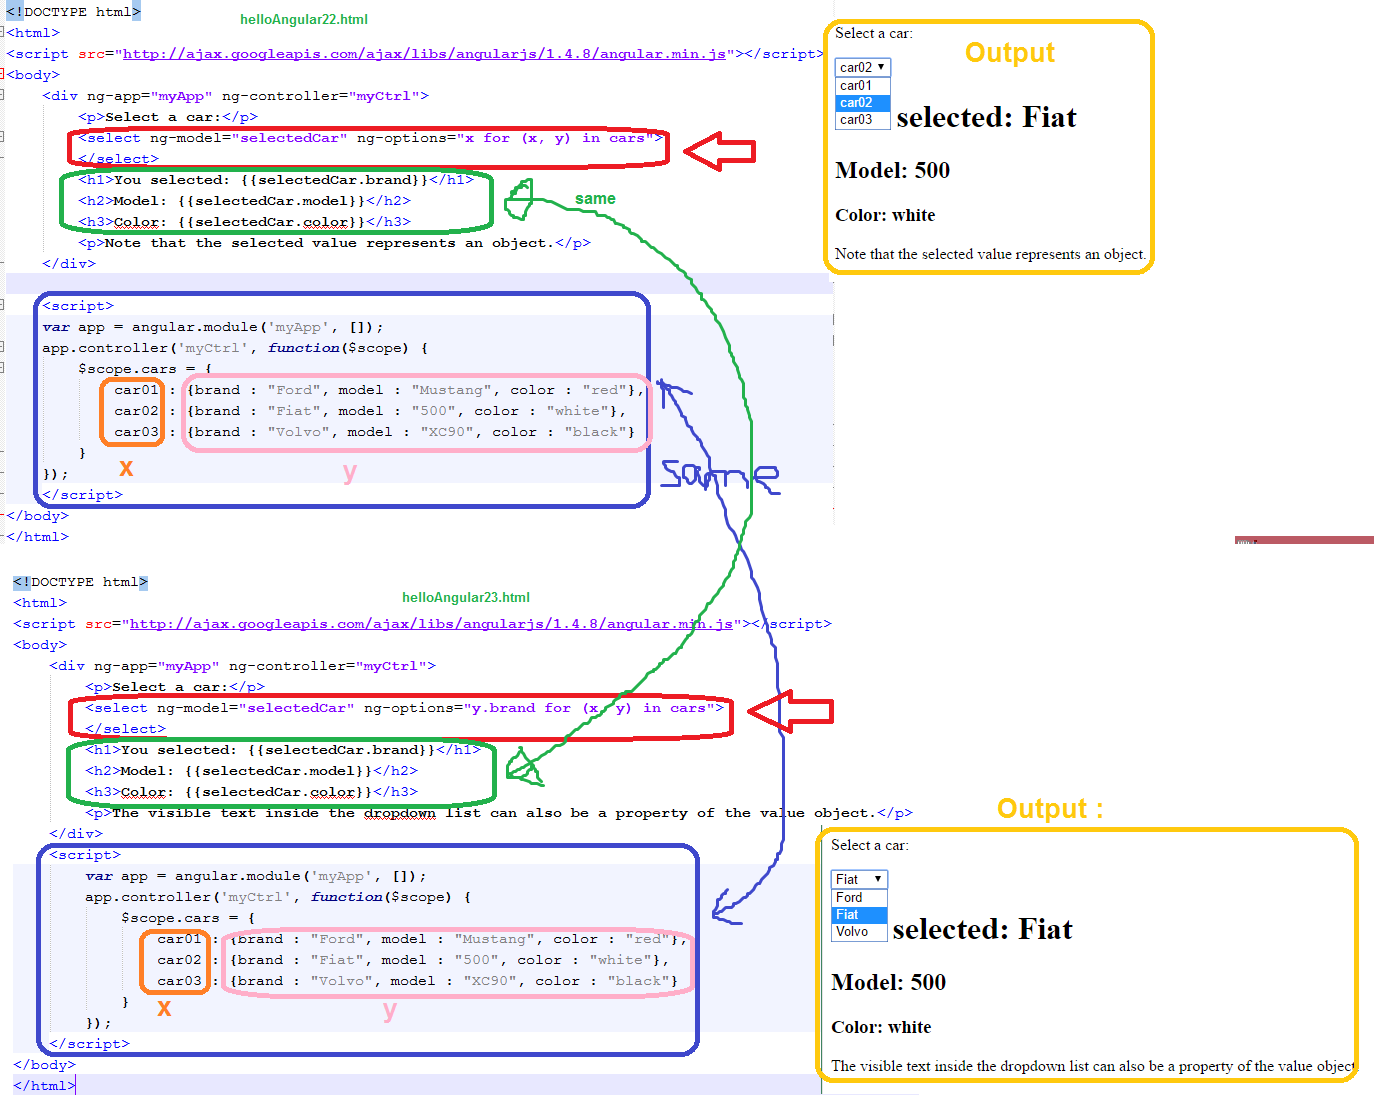Image resolution: width=1374 pixels, height=1110 pixels.
Task: Click rendered 'Note that the selected value represents an object.'
Action: (990, 255)
